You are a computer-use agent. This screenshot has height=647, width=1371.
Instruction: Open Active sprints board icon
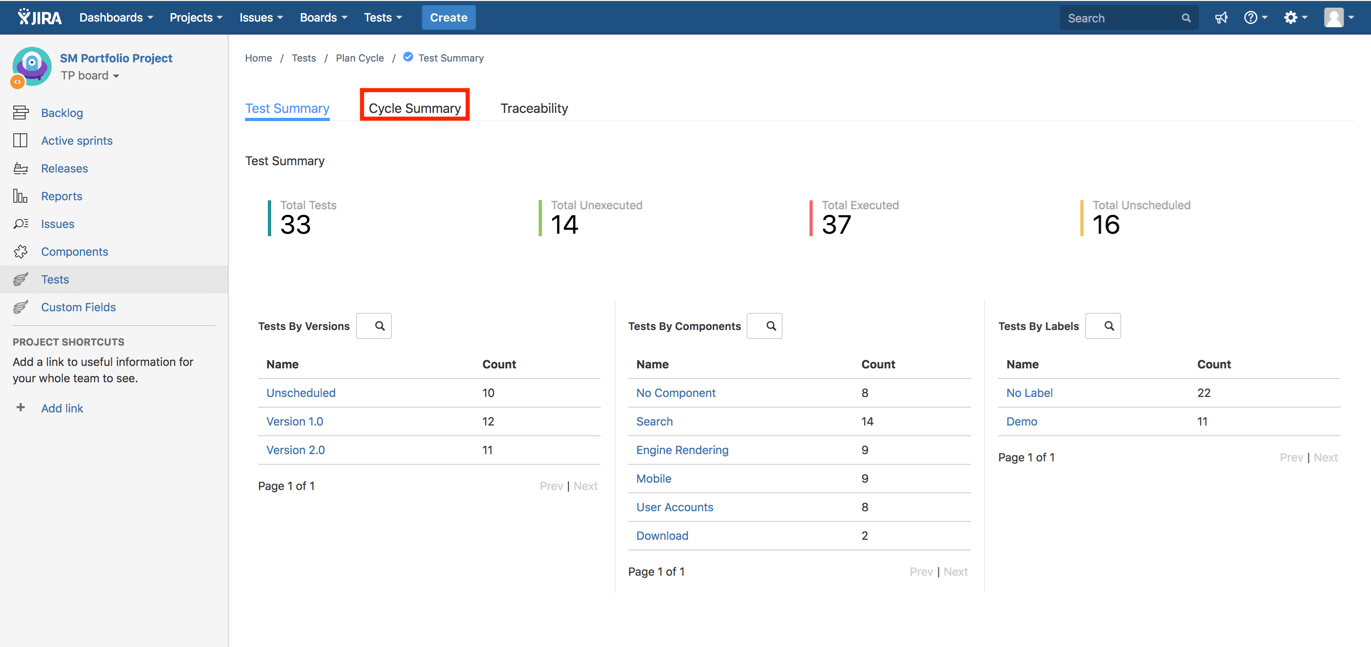20,141
